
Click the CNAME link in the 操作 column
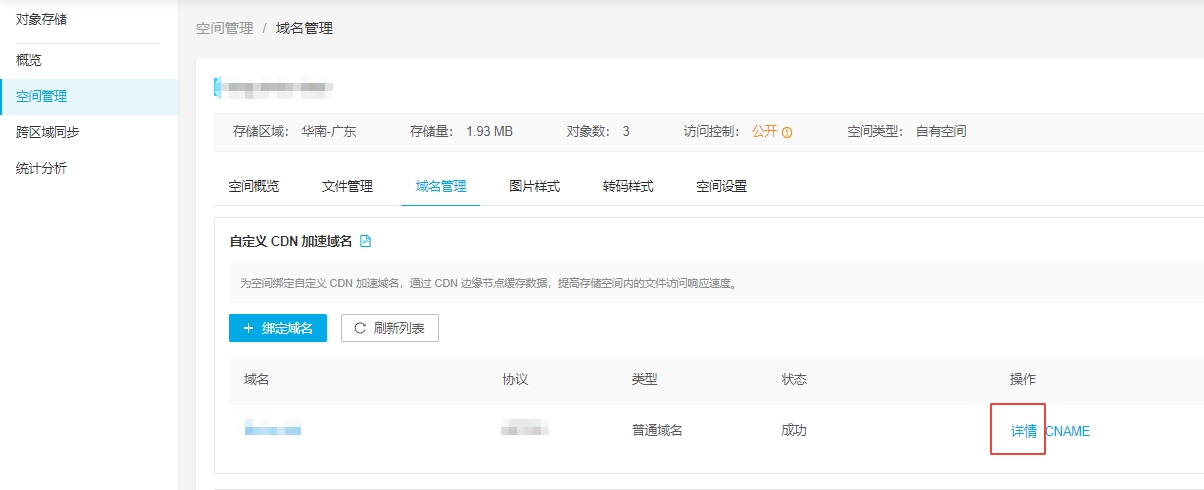pos(1067,431)
